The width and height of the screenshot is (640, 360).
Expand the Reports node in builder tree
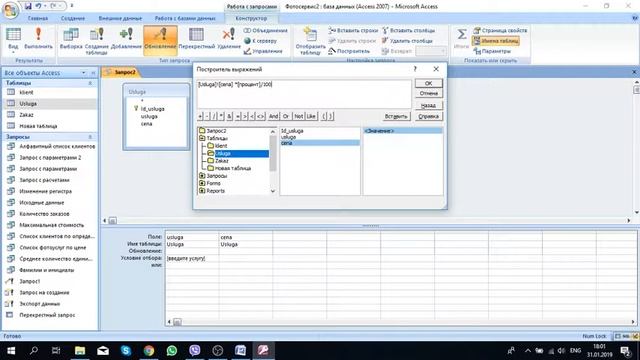pyautogui.click(x=202, y=191)
